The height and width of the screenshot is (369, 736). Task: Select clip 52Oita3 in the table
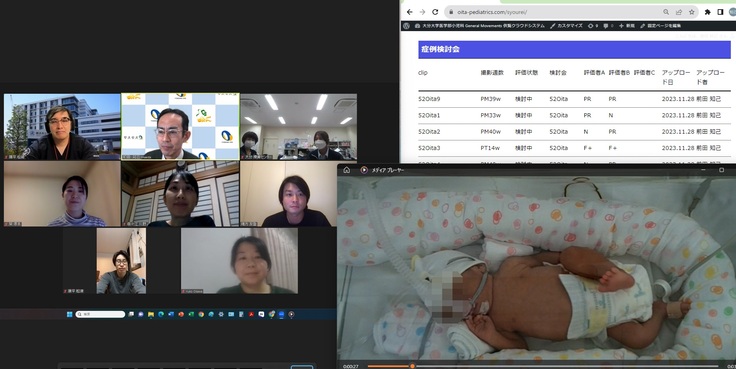click(429, 148)
